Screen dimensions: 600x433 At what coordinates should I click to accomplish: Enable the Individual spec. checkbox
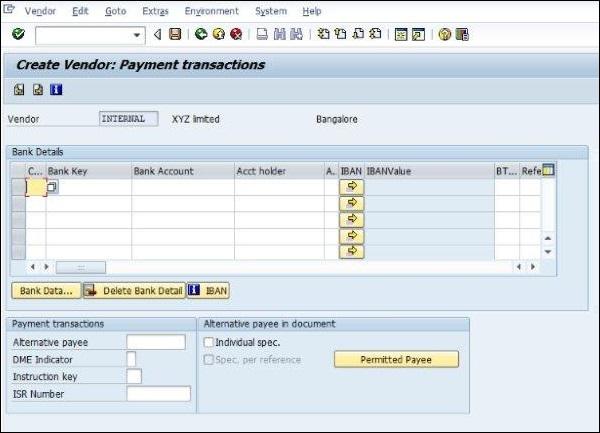click(208, 342)
